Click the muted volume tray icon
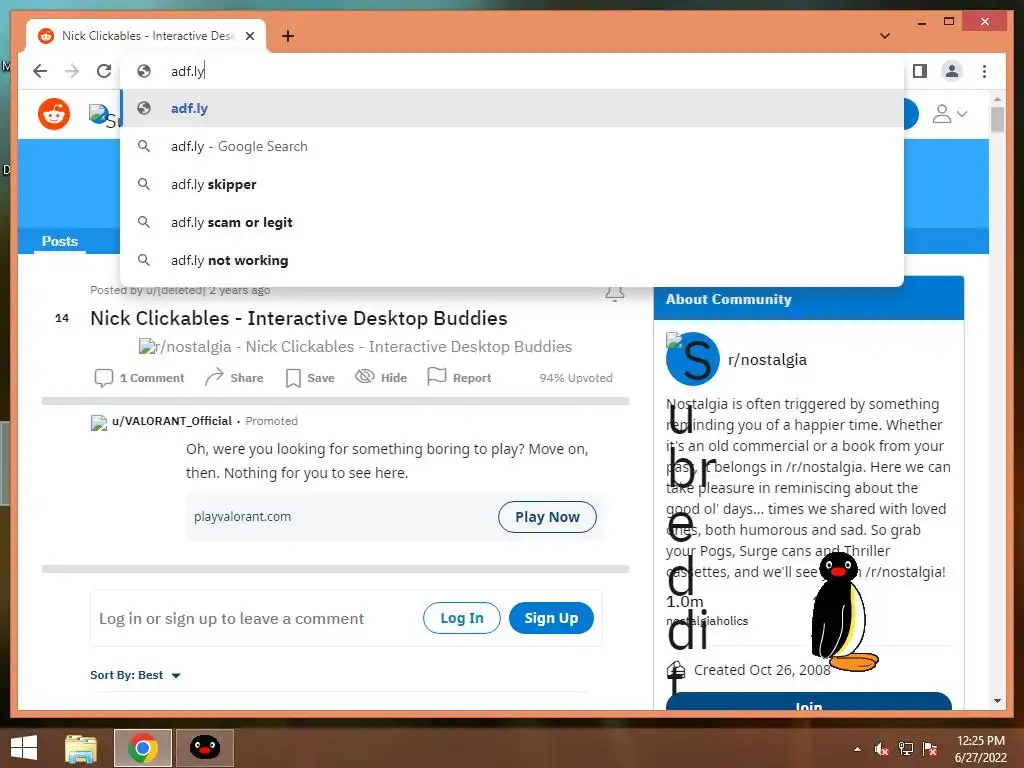The height and width of the screenshot is (768, 1024). pos(882,749)
